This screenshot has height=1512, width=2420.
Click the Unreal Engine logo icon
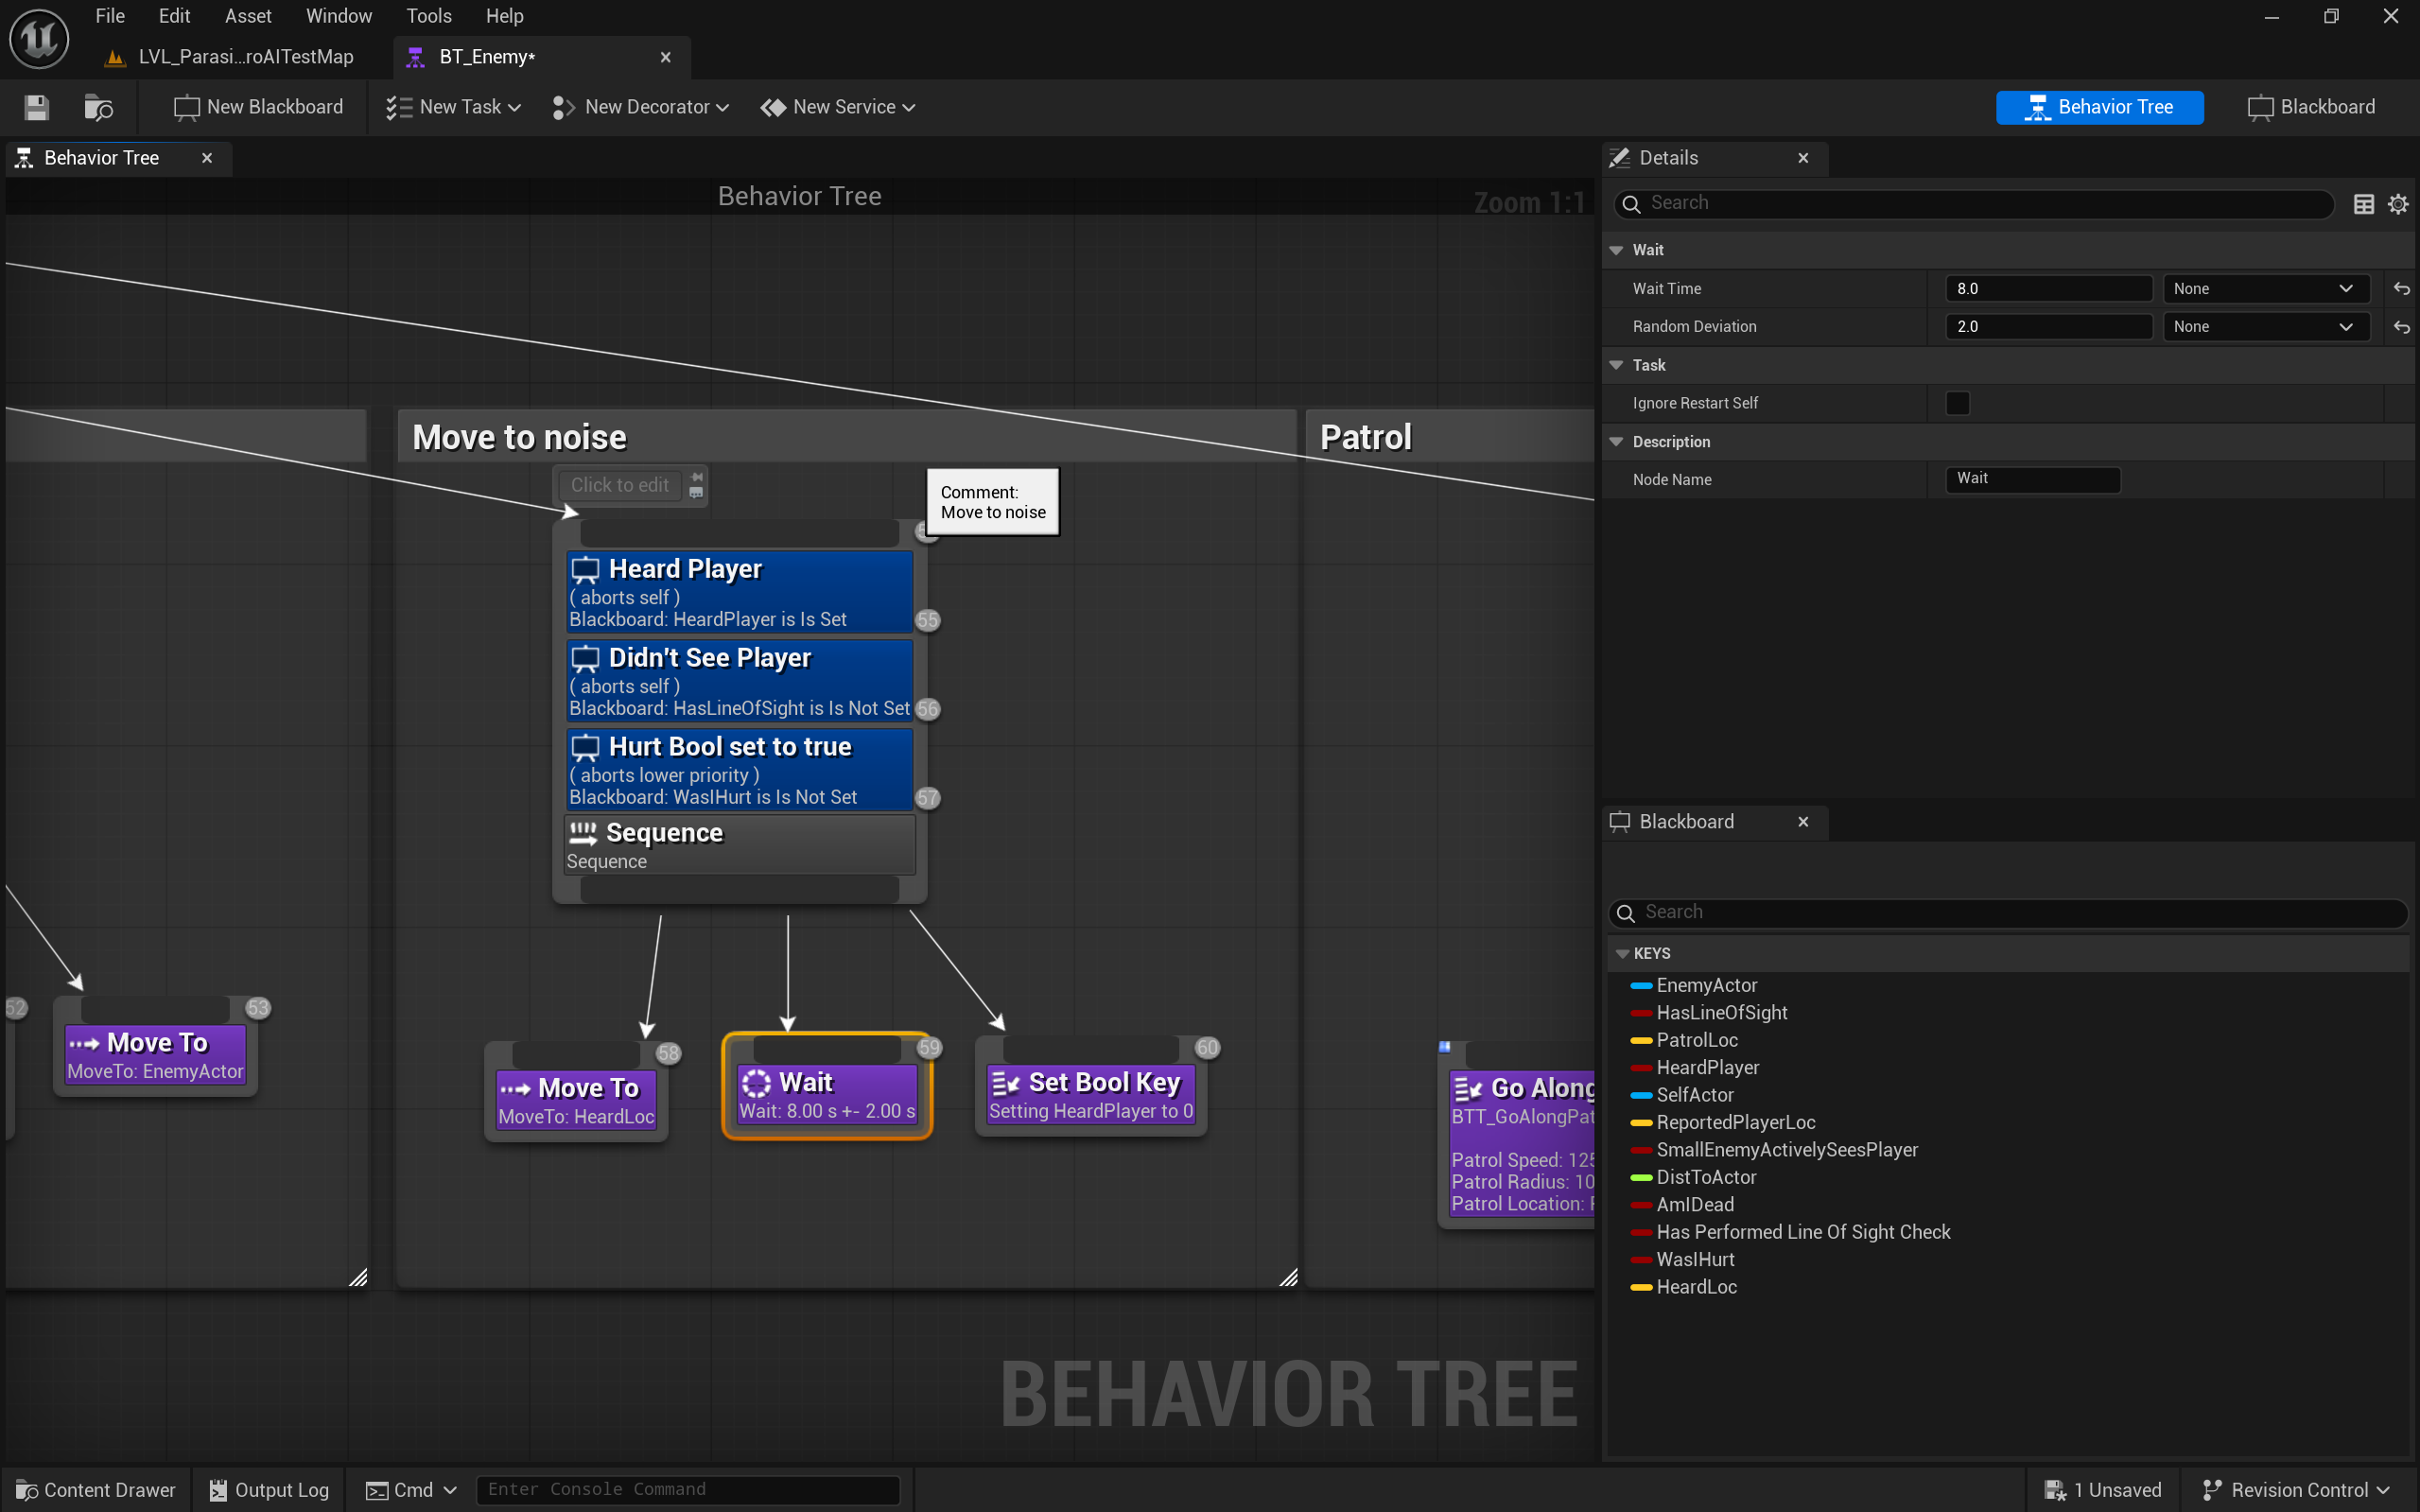click(x=38, y=39)
